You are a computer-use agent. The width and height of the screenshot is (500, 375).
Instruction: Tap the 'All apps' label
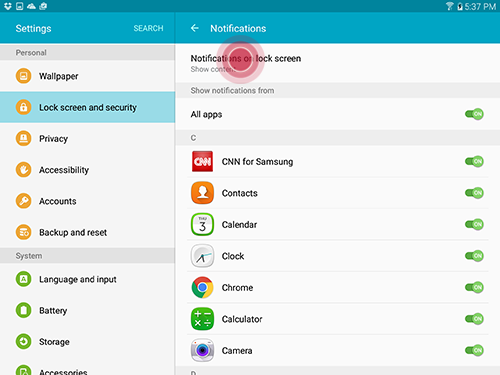tap(206, 114)
